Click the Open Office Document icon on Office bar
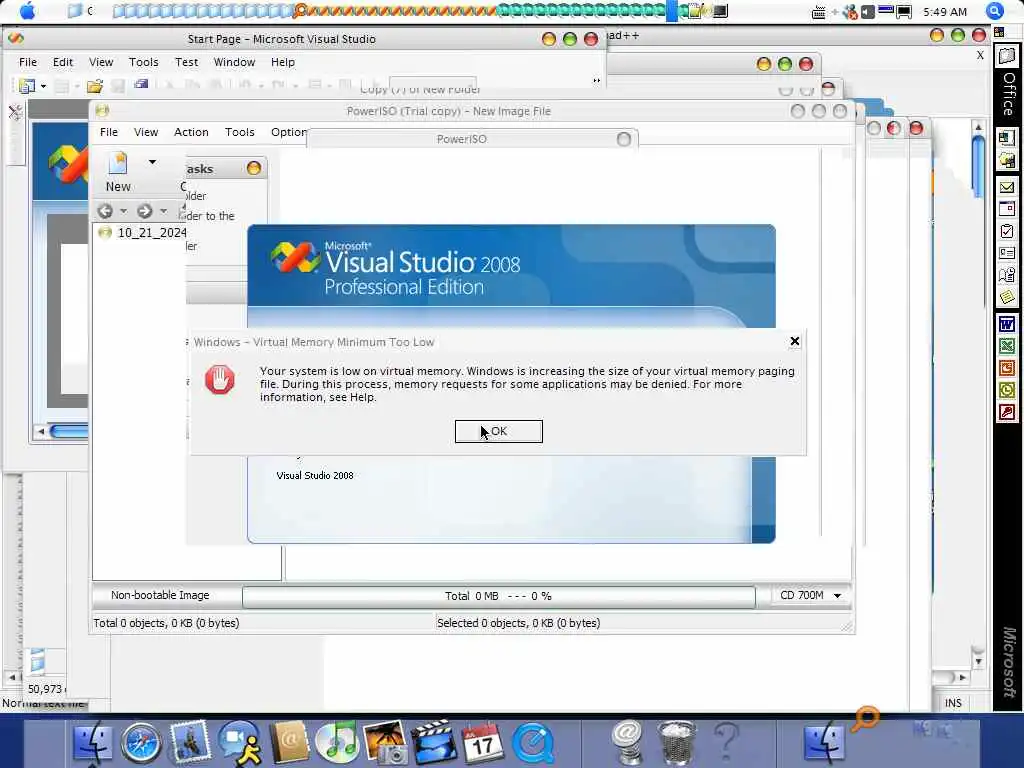The height and width of the screenshot is (768, 1024). click(1007, 160)
